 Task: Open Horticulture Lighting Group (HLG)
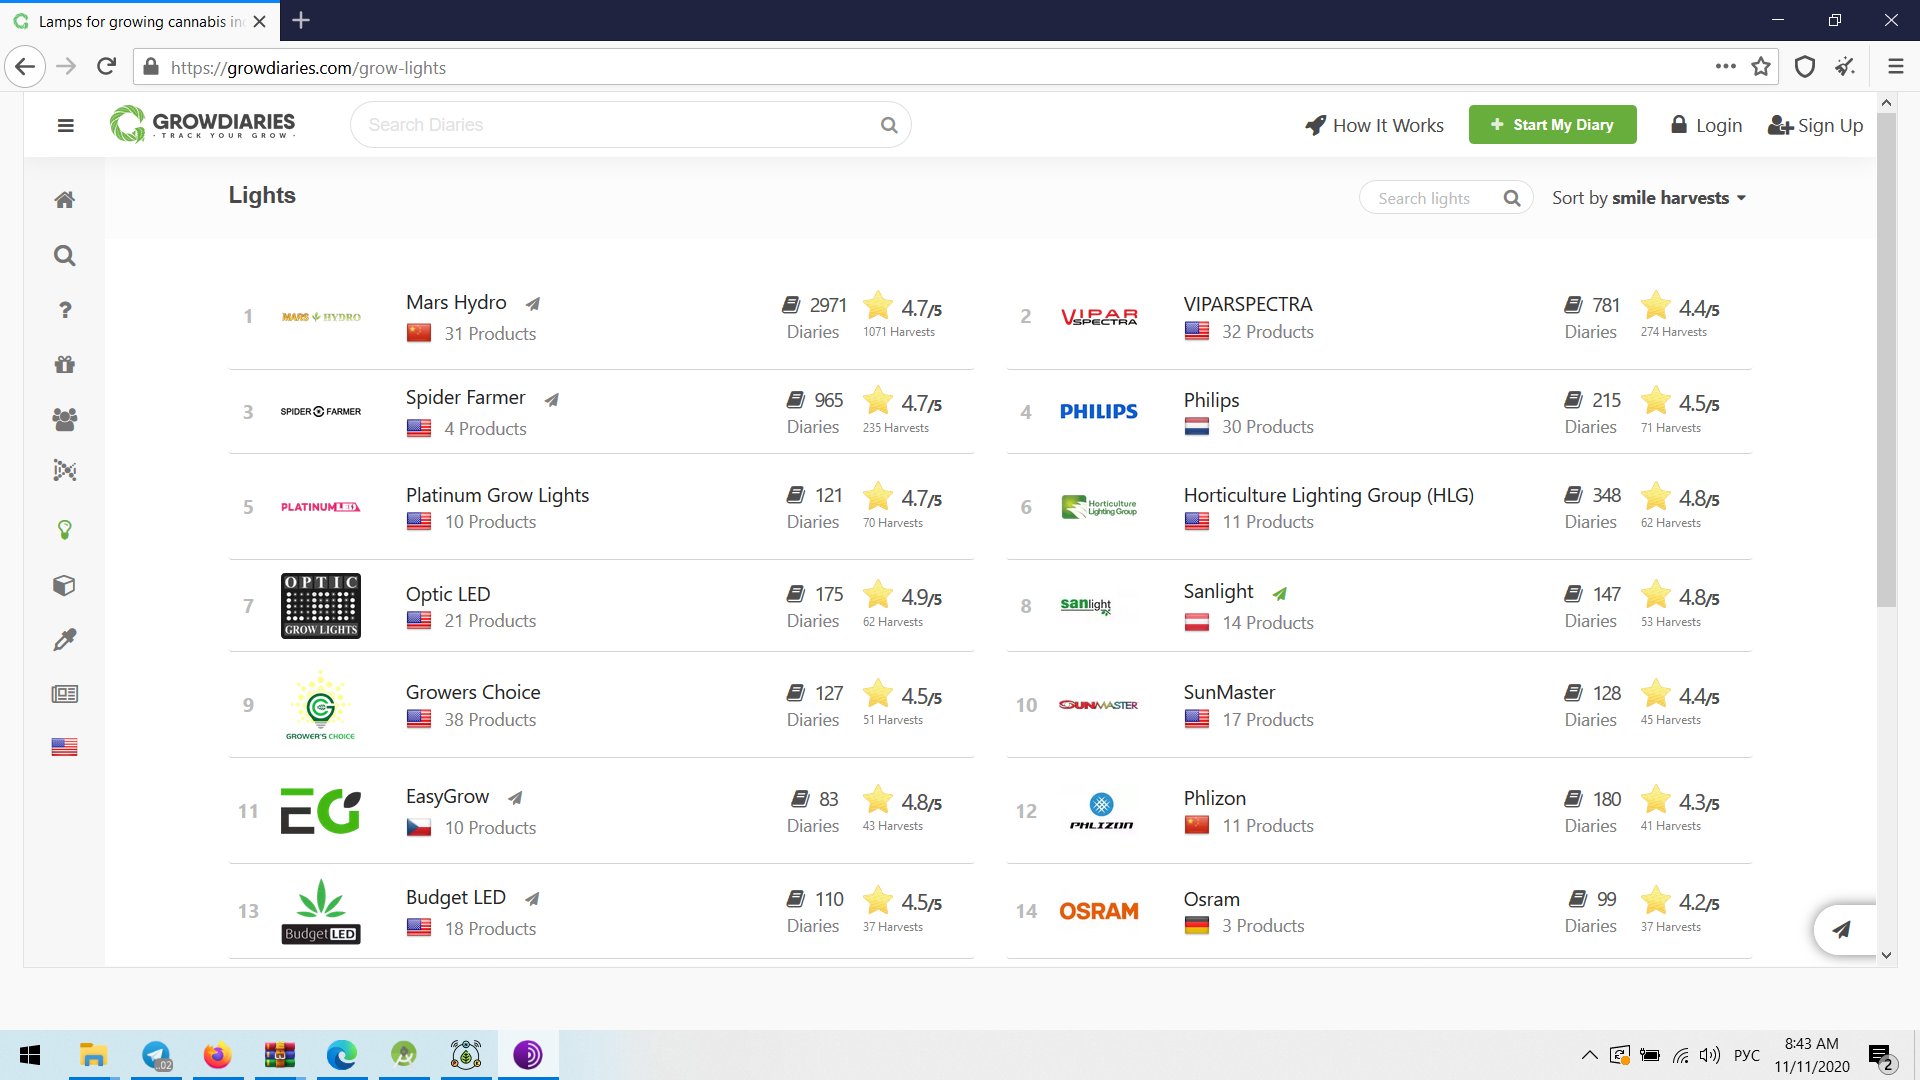tap(1328, 495)
